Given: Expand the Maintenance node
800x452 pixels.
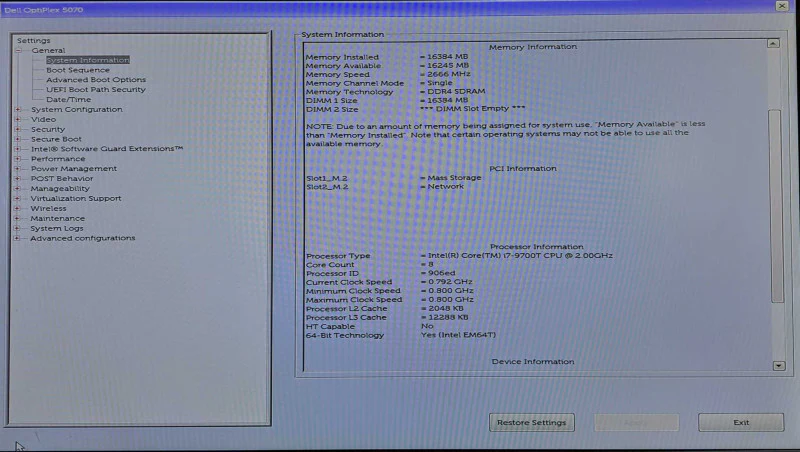Looking at the screenshot, I should [x=17, y=218].
